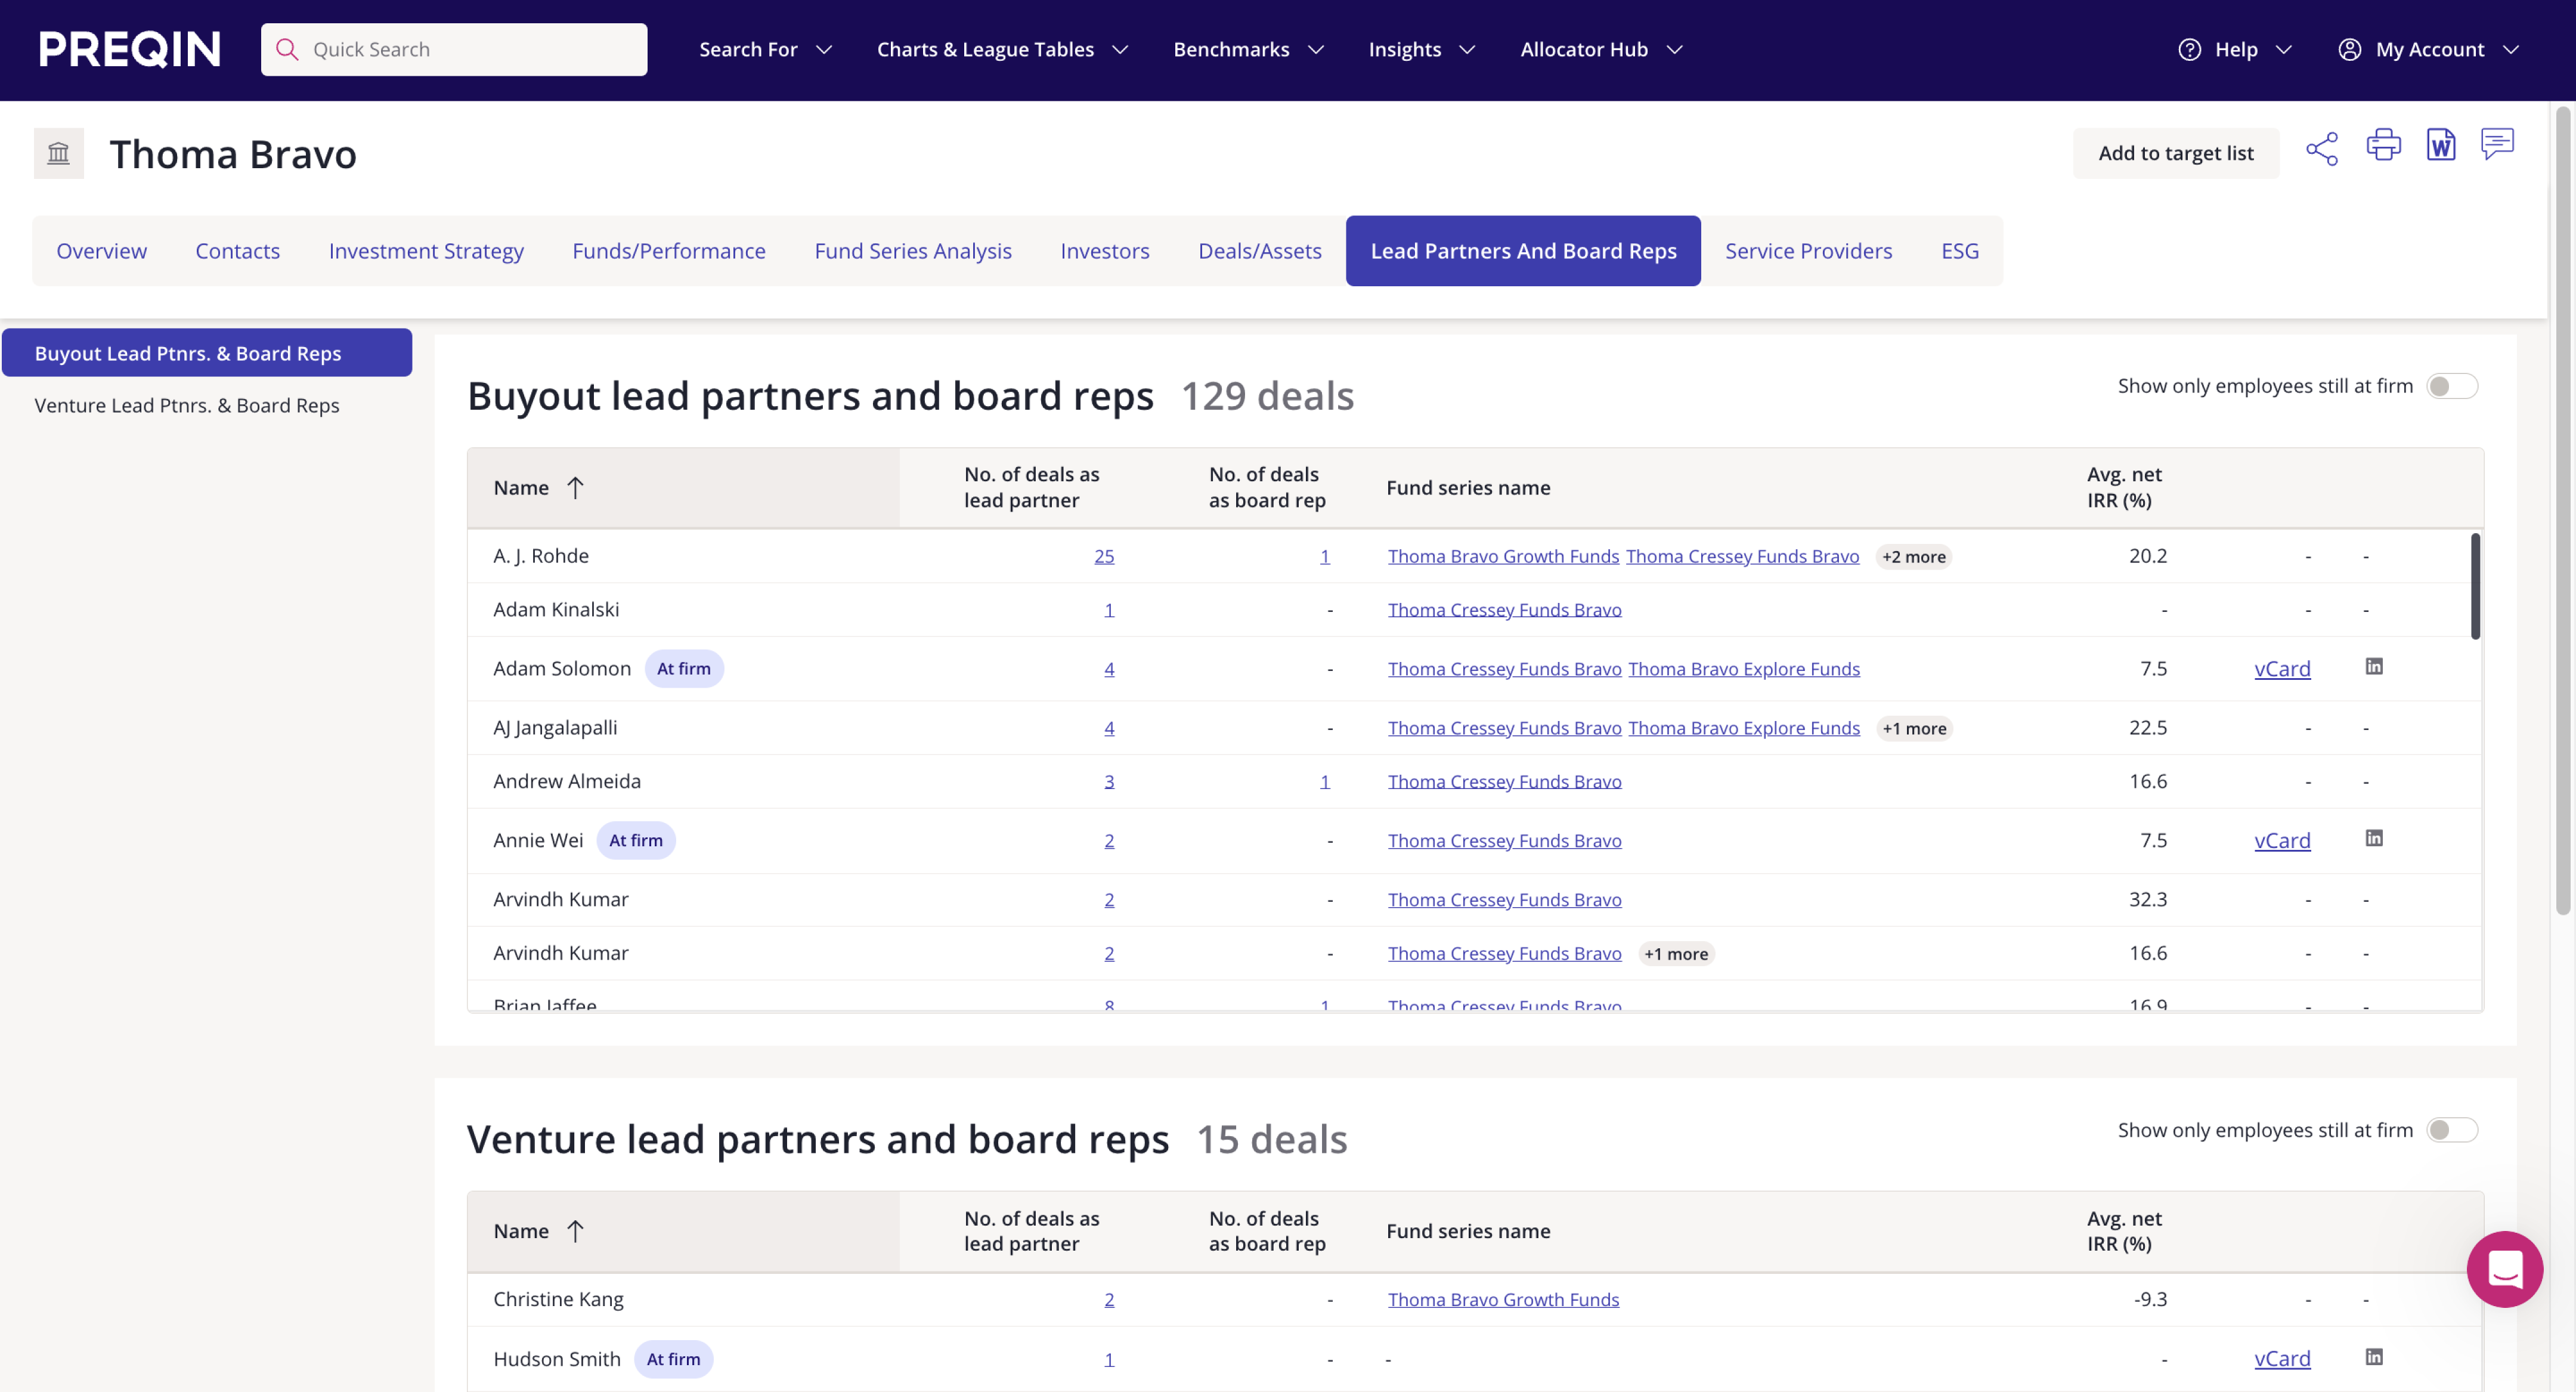Download Adam Solomon's vCard

pyautogui.click(x=2281, y=669)
